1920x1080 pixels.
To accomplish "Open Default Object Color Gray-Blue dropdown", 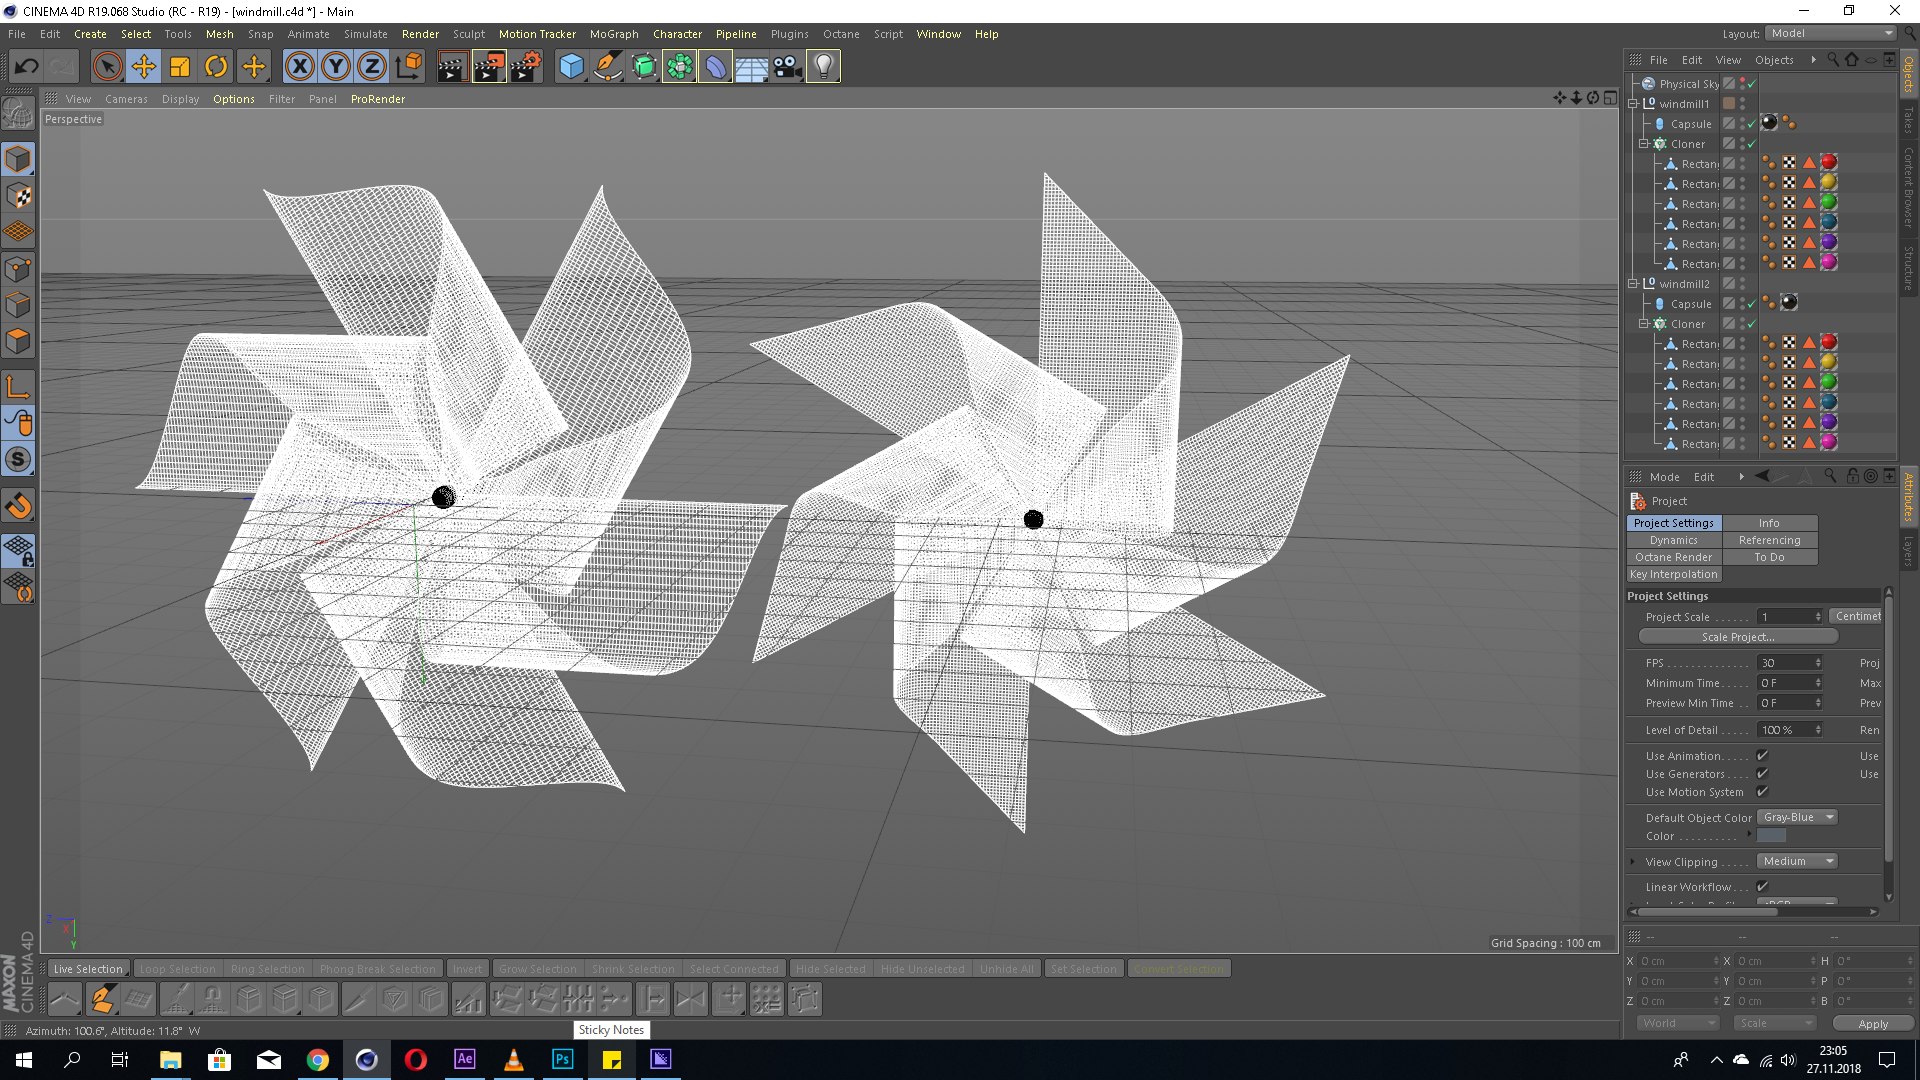I will click(x=1797, y=818).
